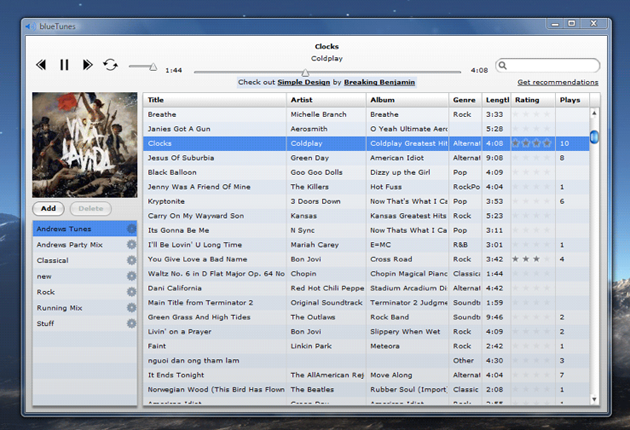Click the Add playlist button

[x=49, y=208]
